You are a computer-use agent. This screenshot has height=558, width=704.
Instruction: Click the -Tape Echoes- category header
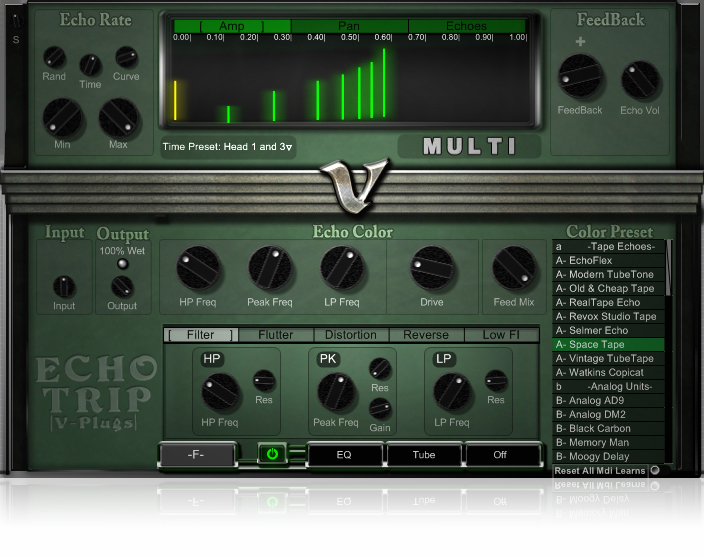tap(608, 246)
